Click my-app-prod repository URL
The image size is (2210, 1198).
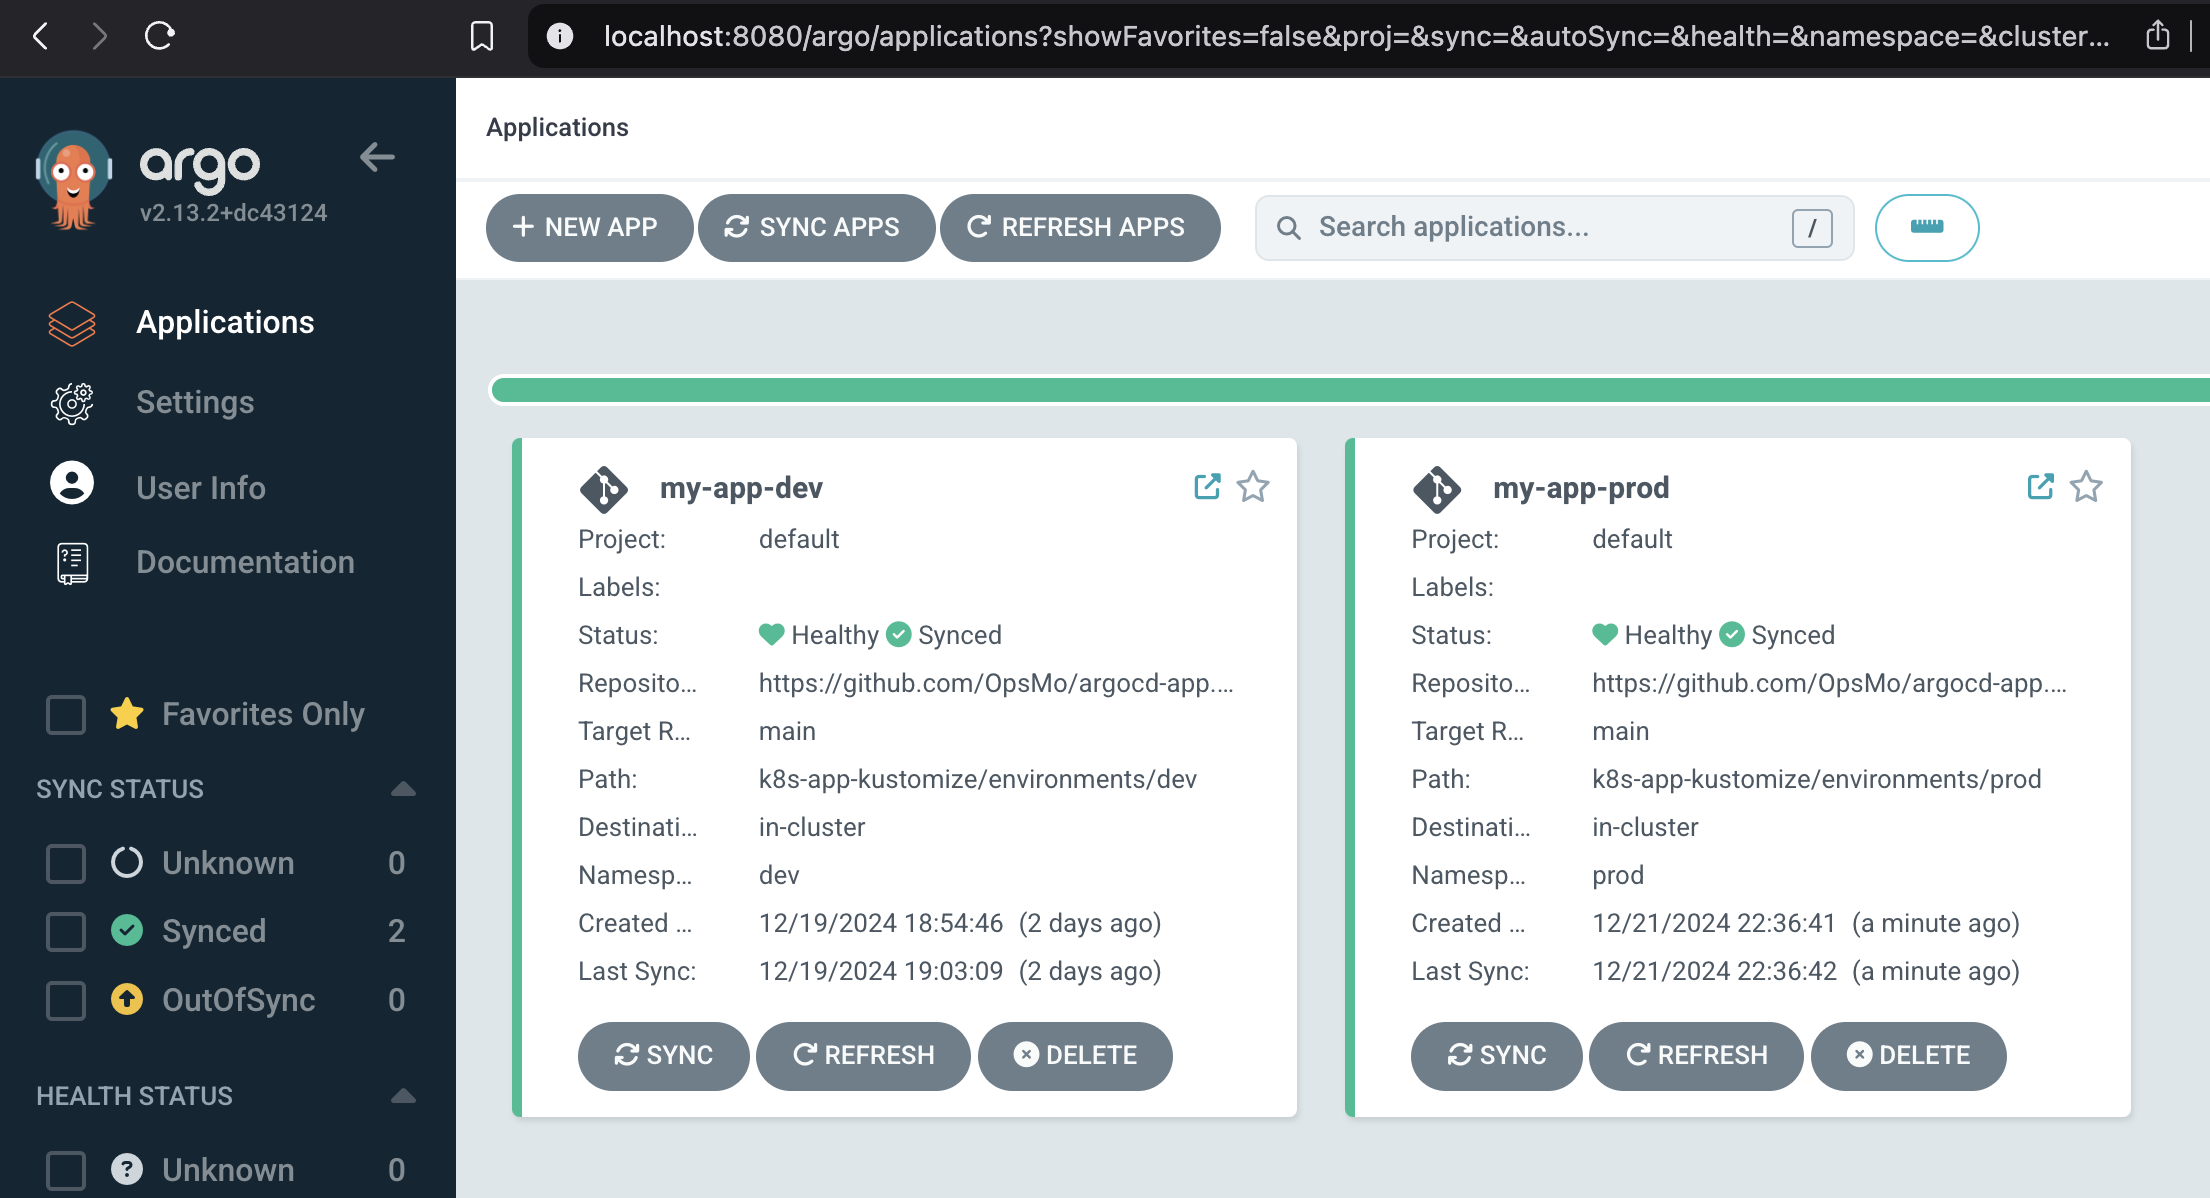coord(1829,683)
